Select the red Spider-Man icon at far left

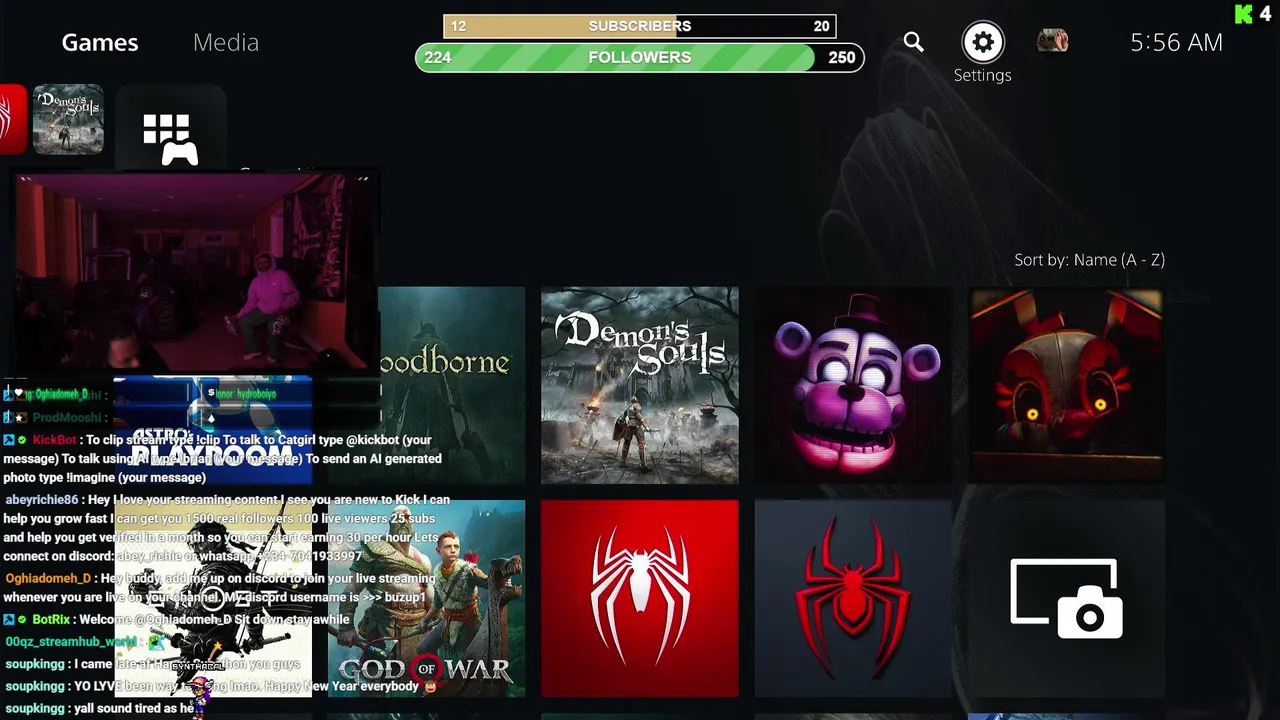pyautogui.click(x=12, y=119)
